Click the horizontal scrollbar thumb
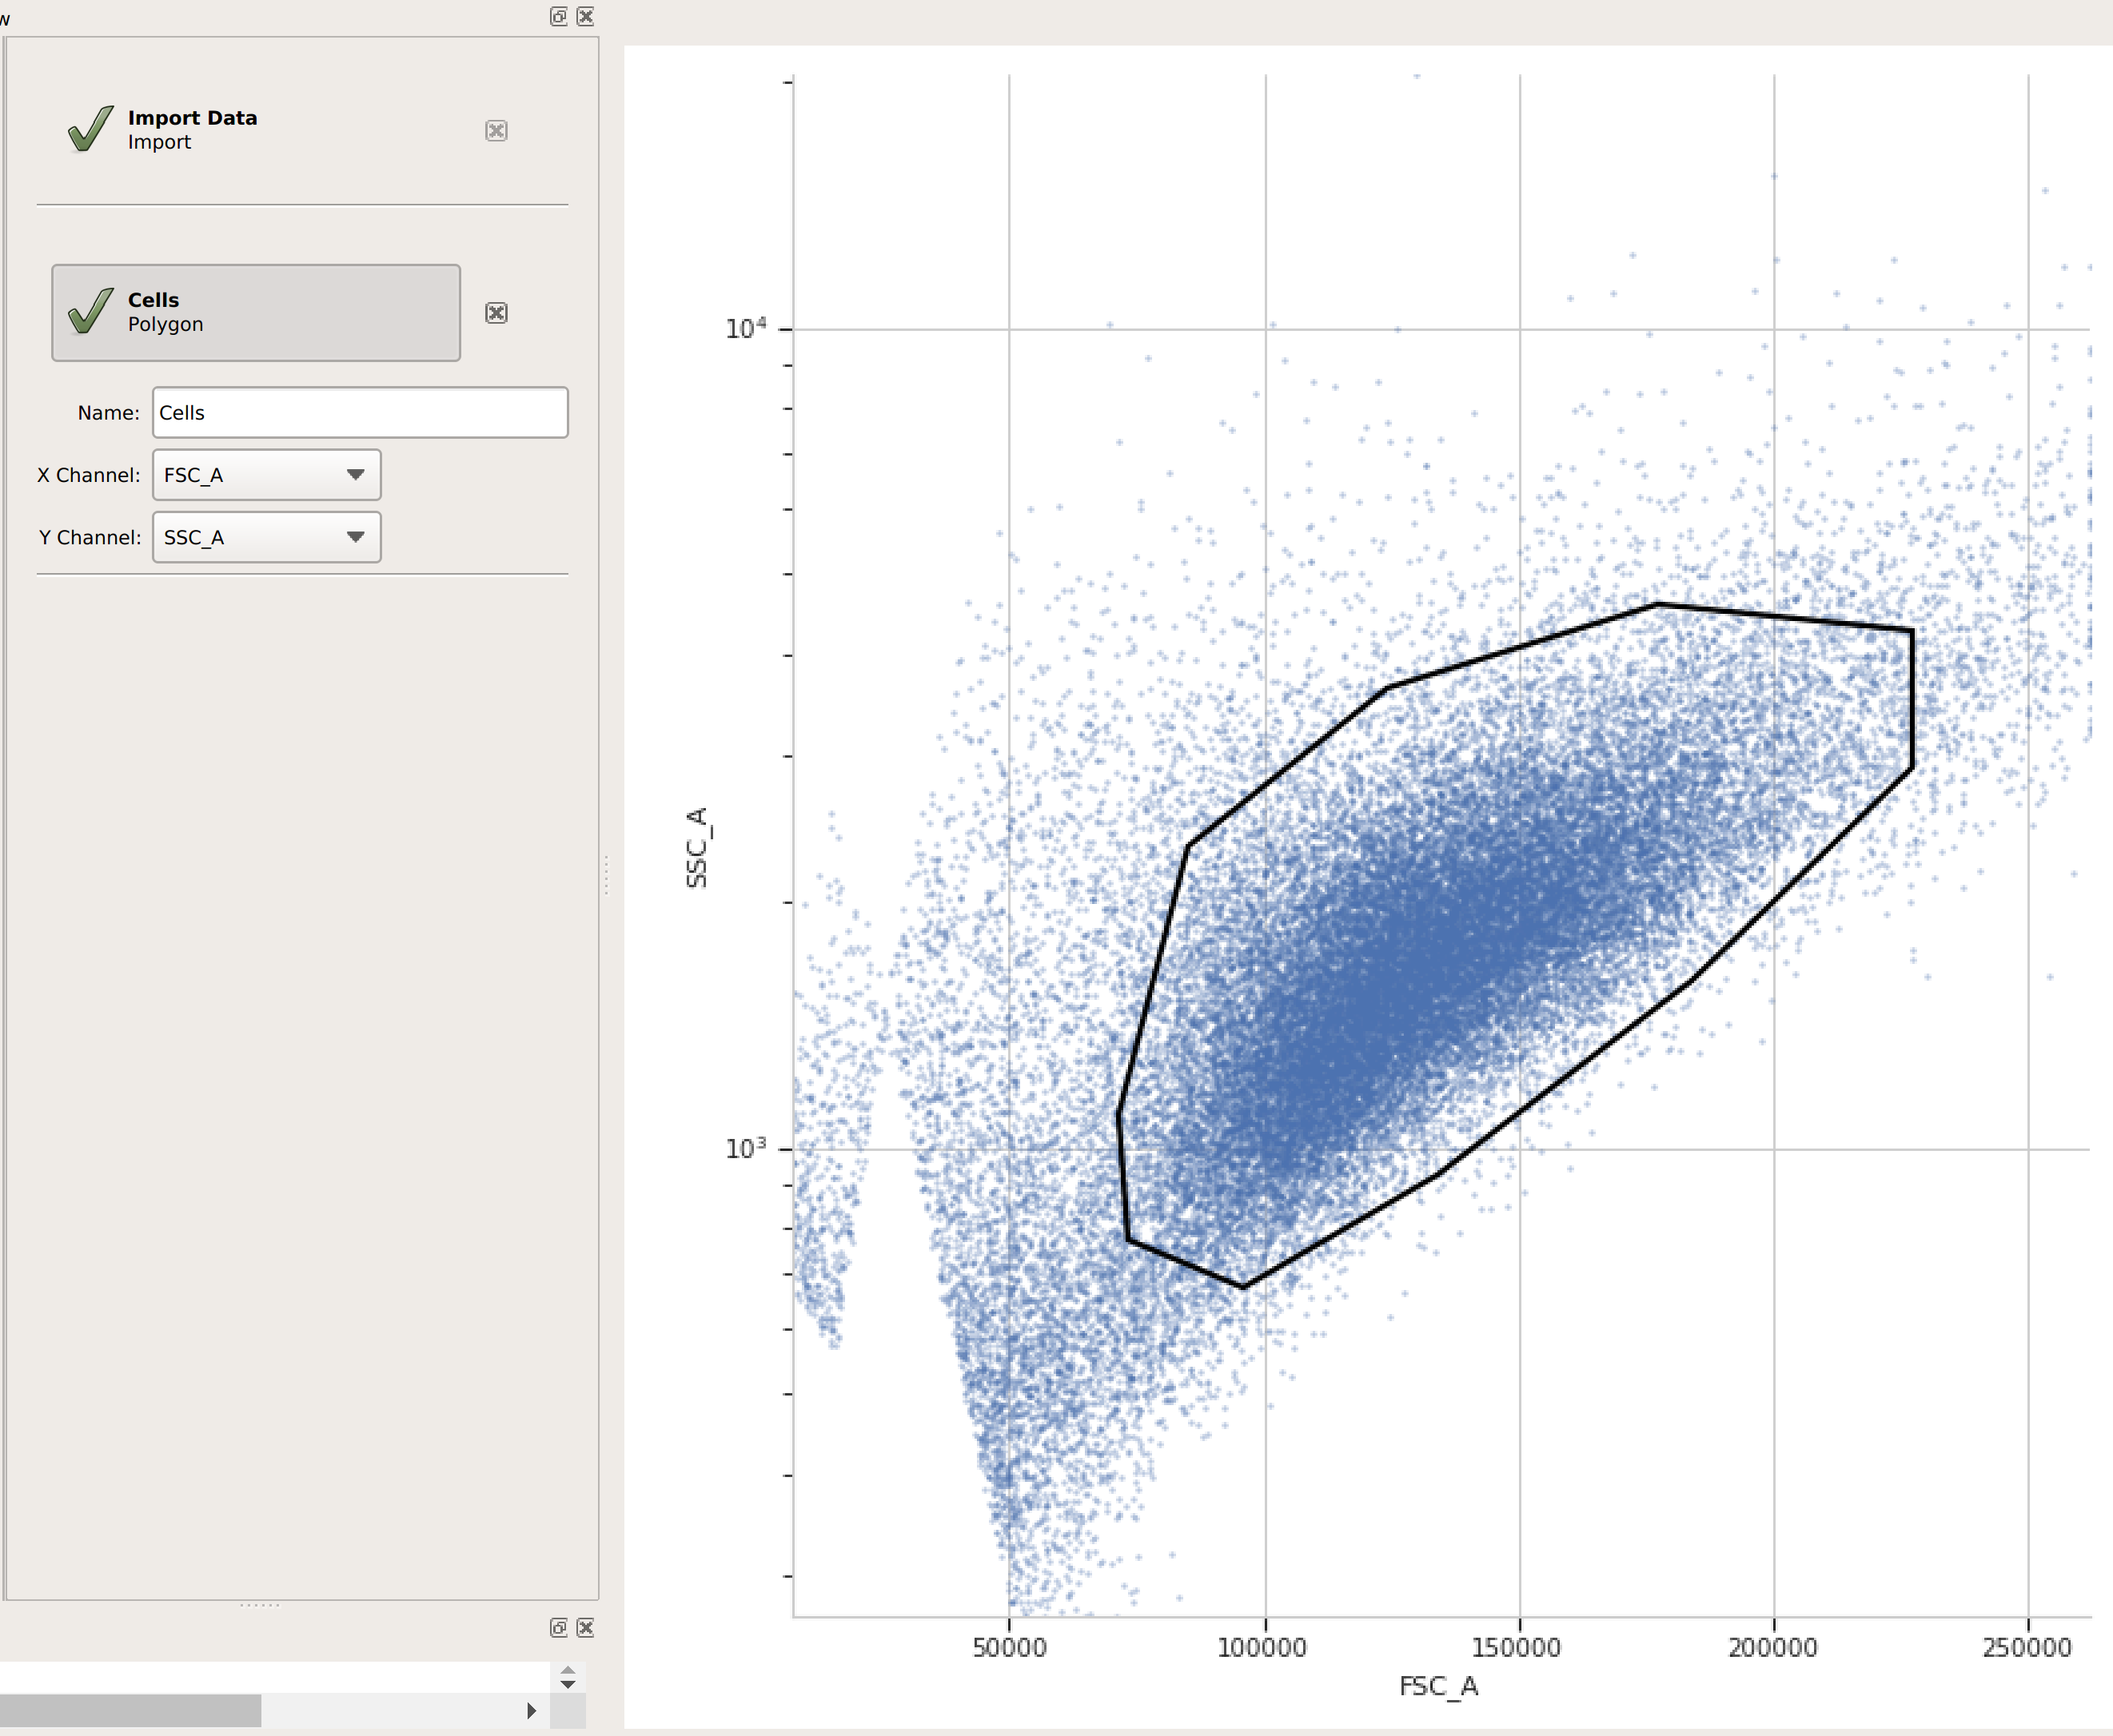The height and width of the screenshot is (1736, 2113). click(x=130, y=1711)
